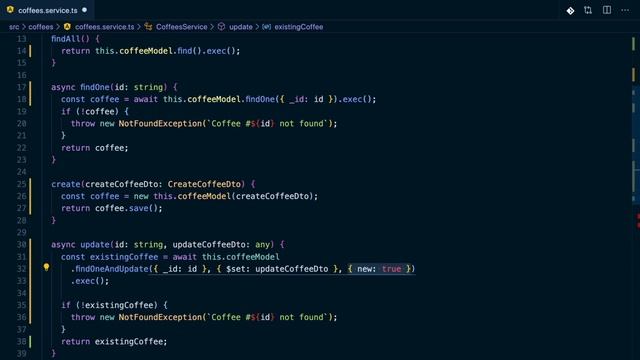The width and height of the screenshot is (640, 360).
Task: Select the coffees.service.ts editor tab
Action: coord(47,10)
